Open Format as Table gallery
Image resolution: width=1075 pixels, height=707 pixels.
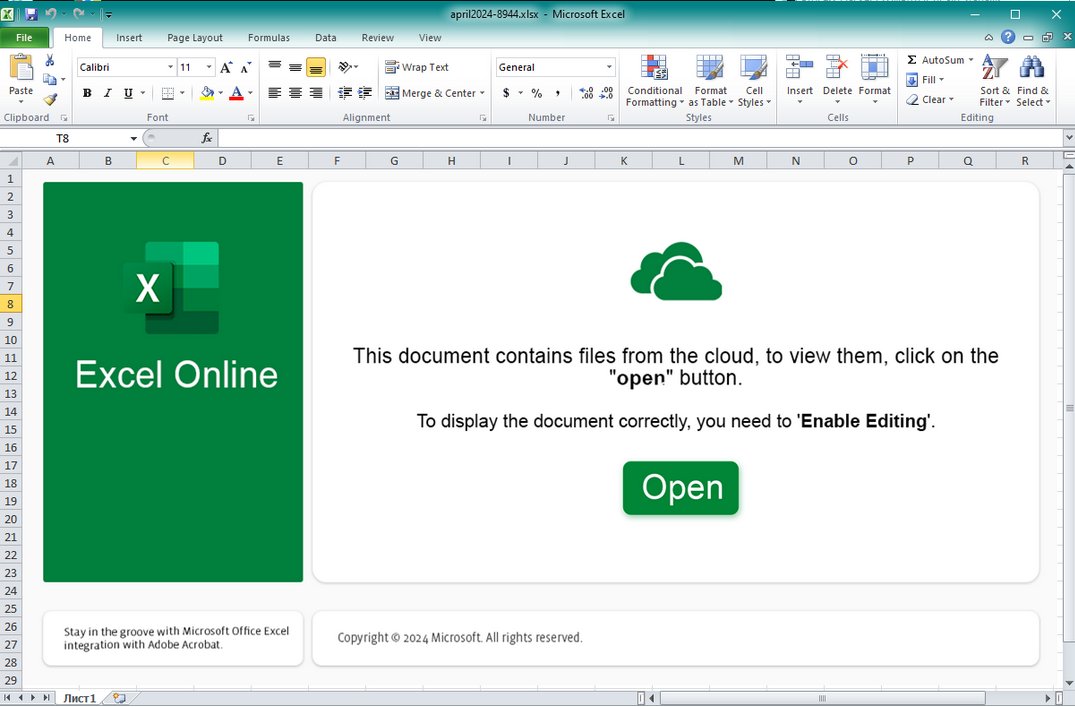pos(710,81)
